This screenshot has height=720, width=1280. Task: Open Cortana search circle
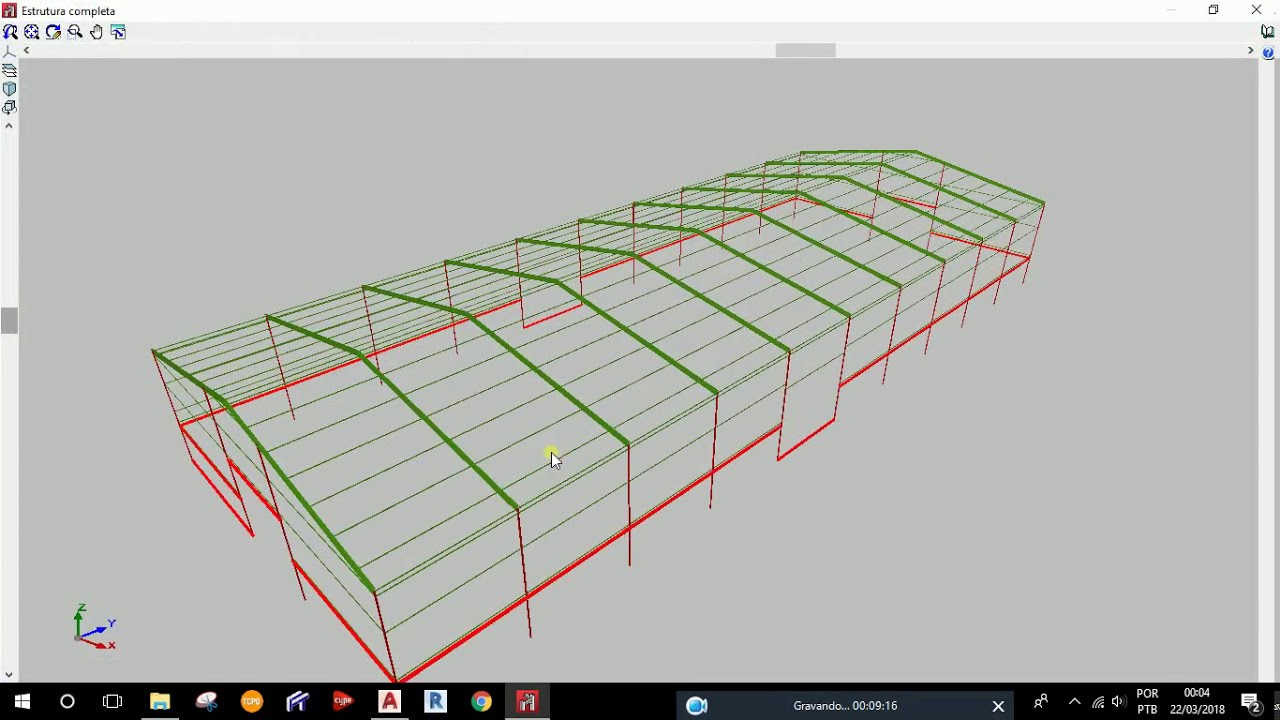(67, 702)
